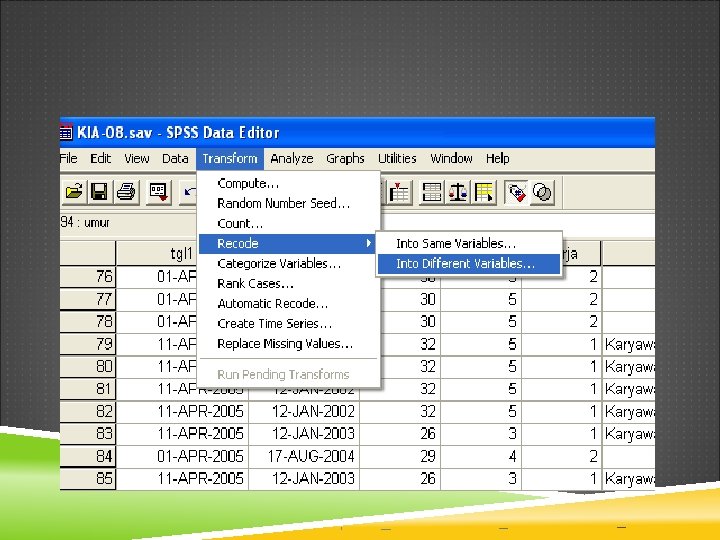The height and width of the screenshot is (540, 720).
Task: Click the '94 : umur' cell reference
Action: pos(85,223)
